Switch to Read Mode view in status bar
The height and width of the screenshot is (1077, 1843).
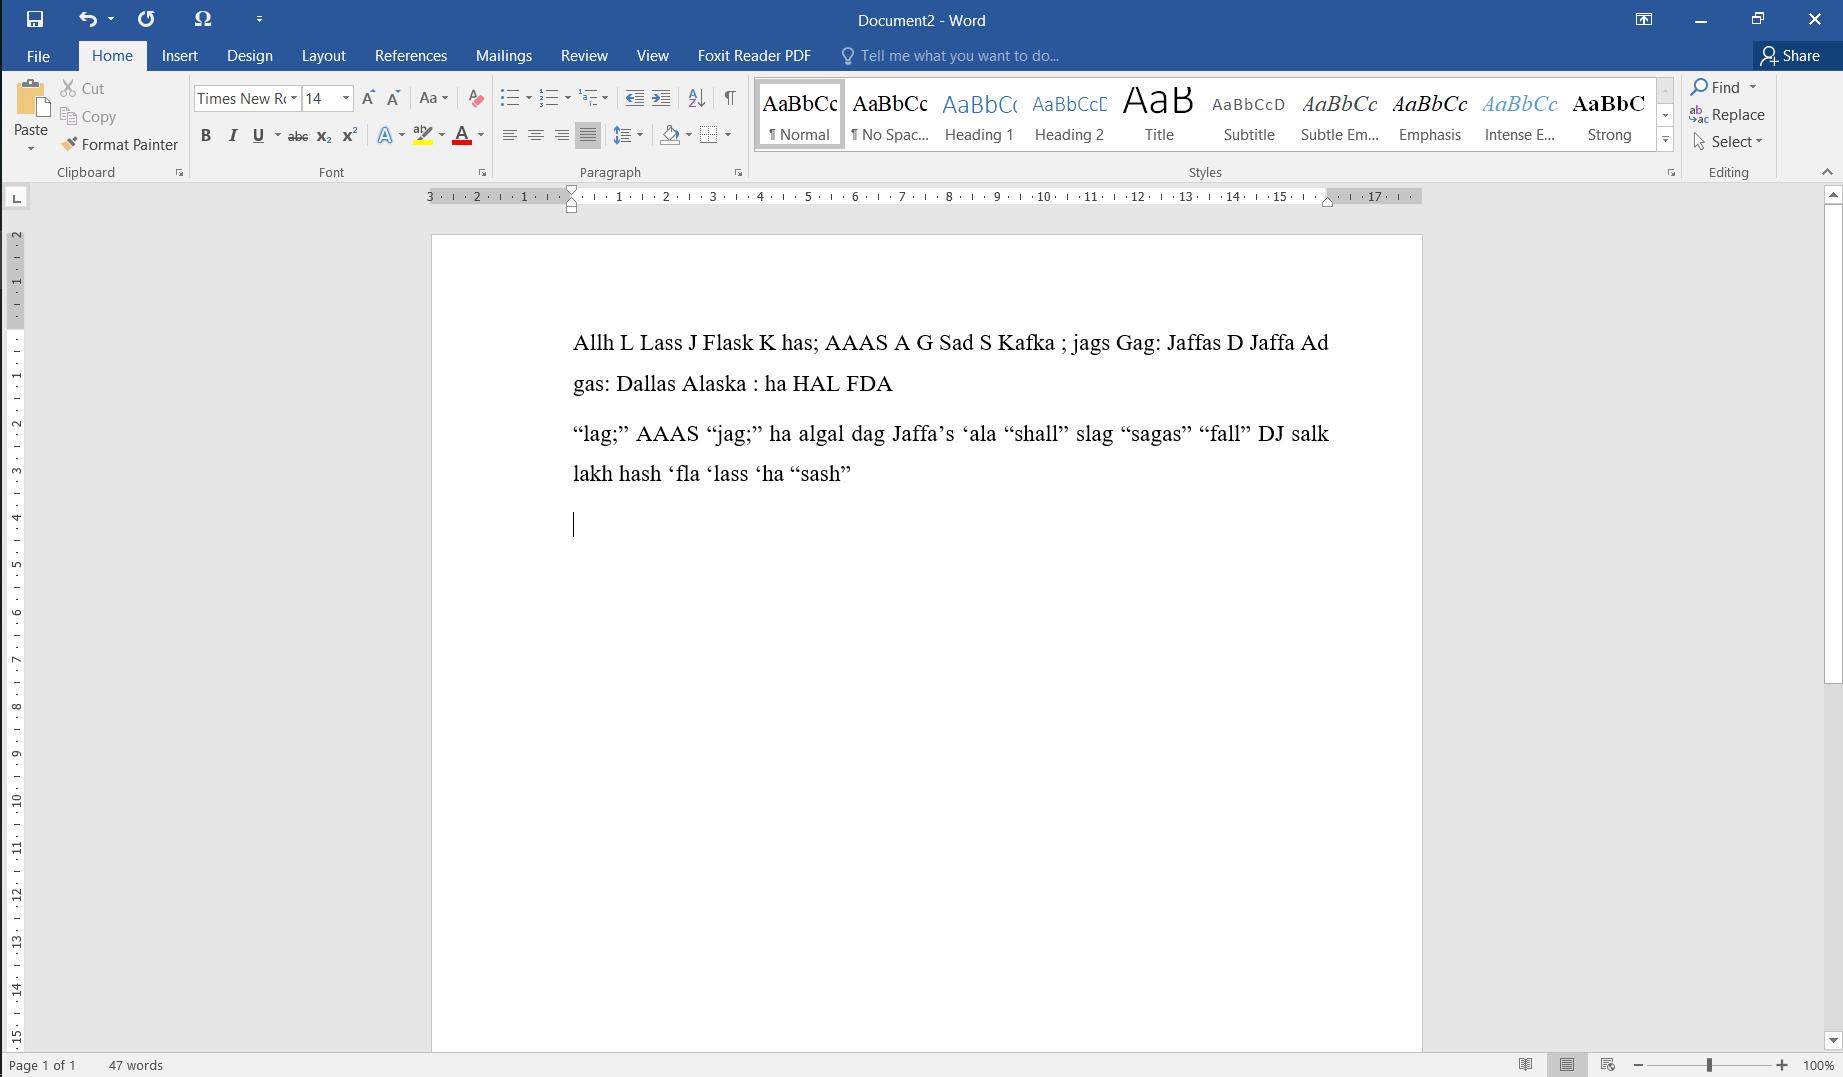(1526, 1065)
